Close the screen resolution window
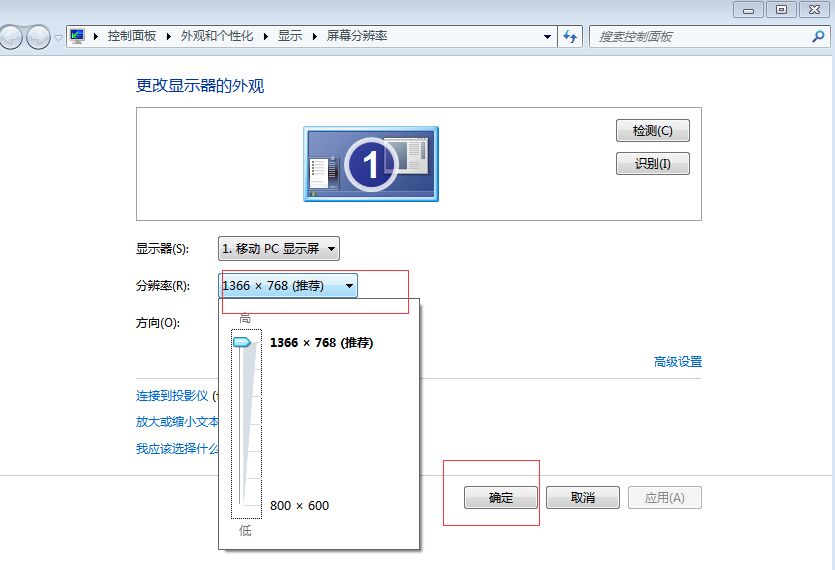This screenshot has width=835, height=570. (814, 10)
